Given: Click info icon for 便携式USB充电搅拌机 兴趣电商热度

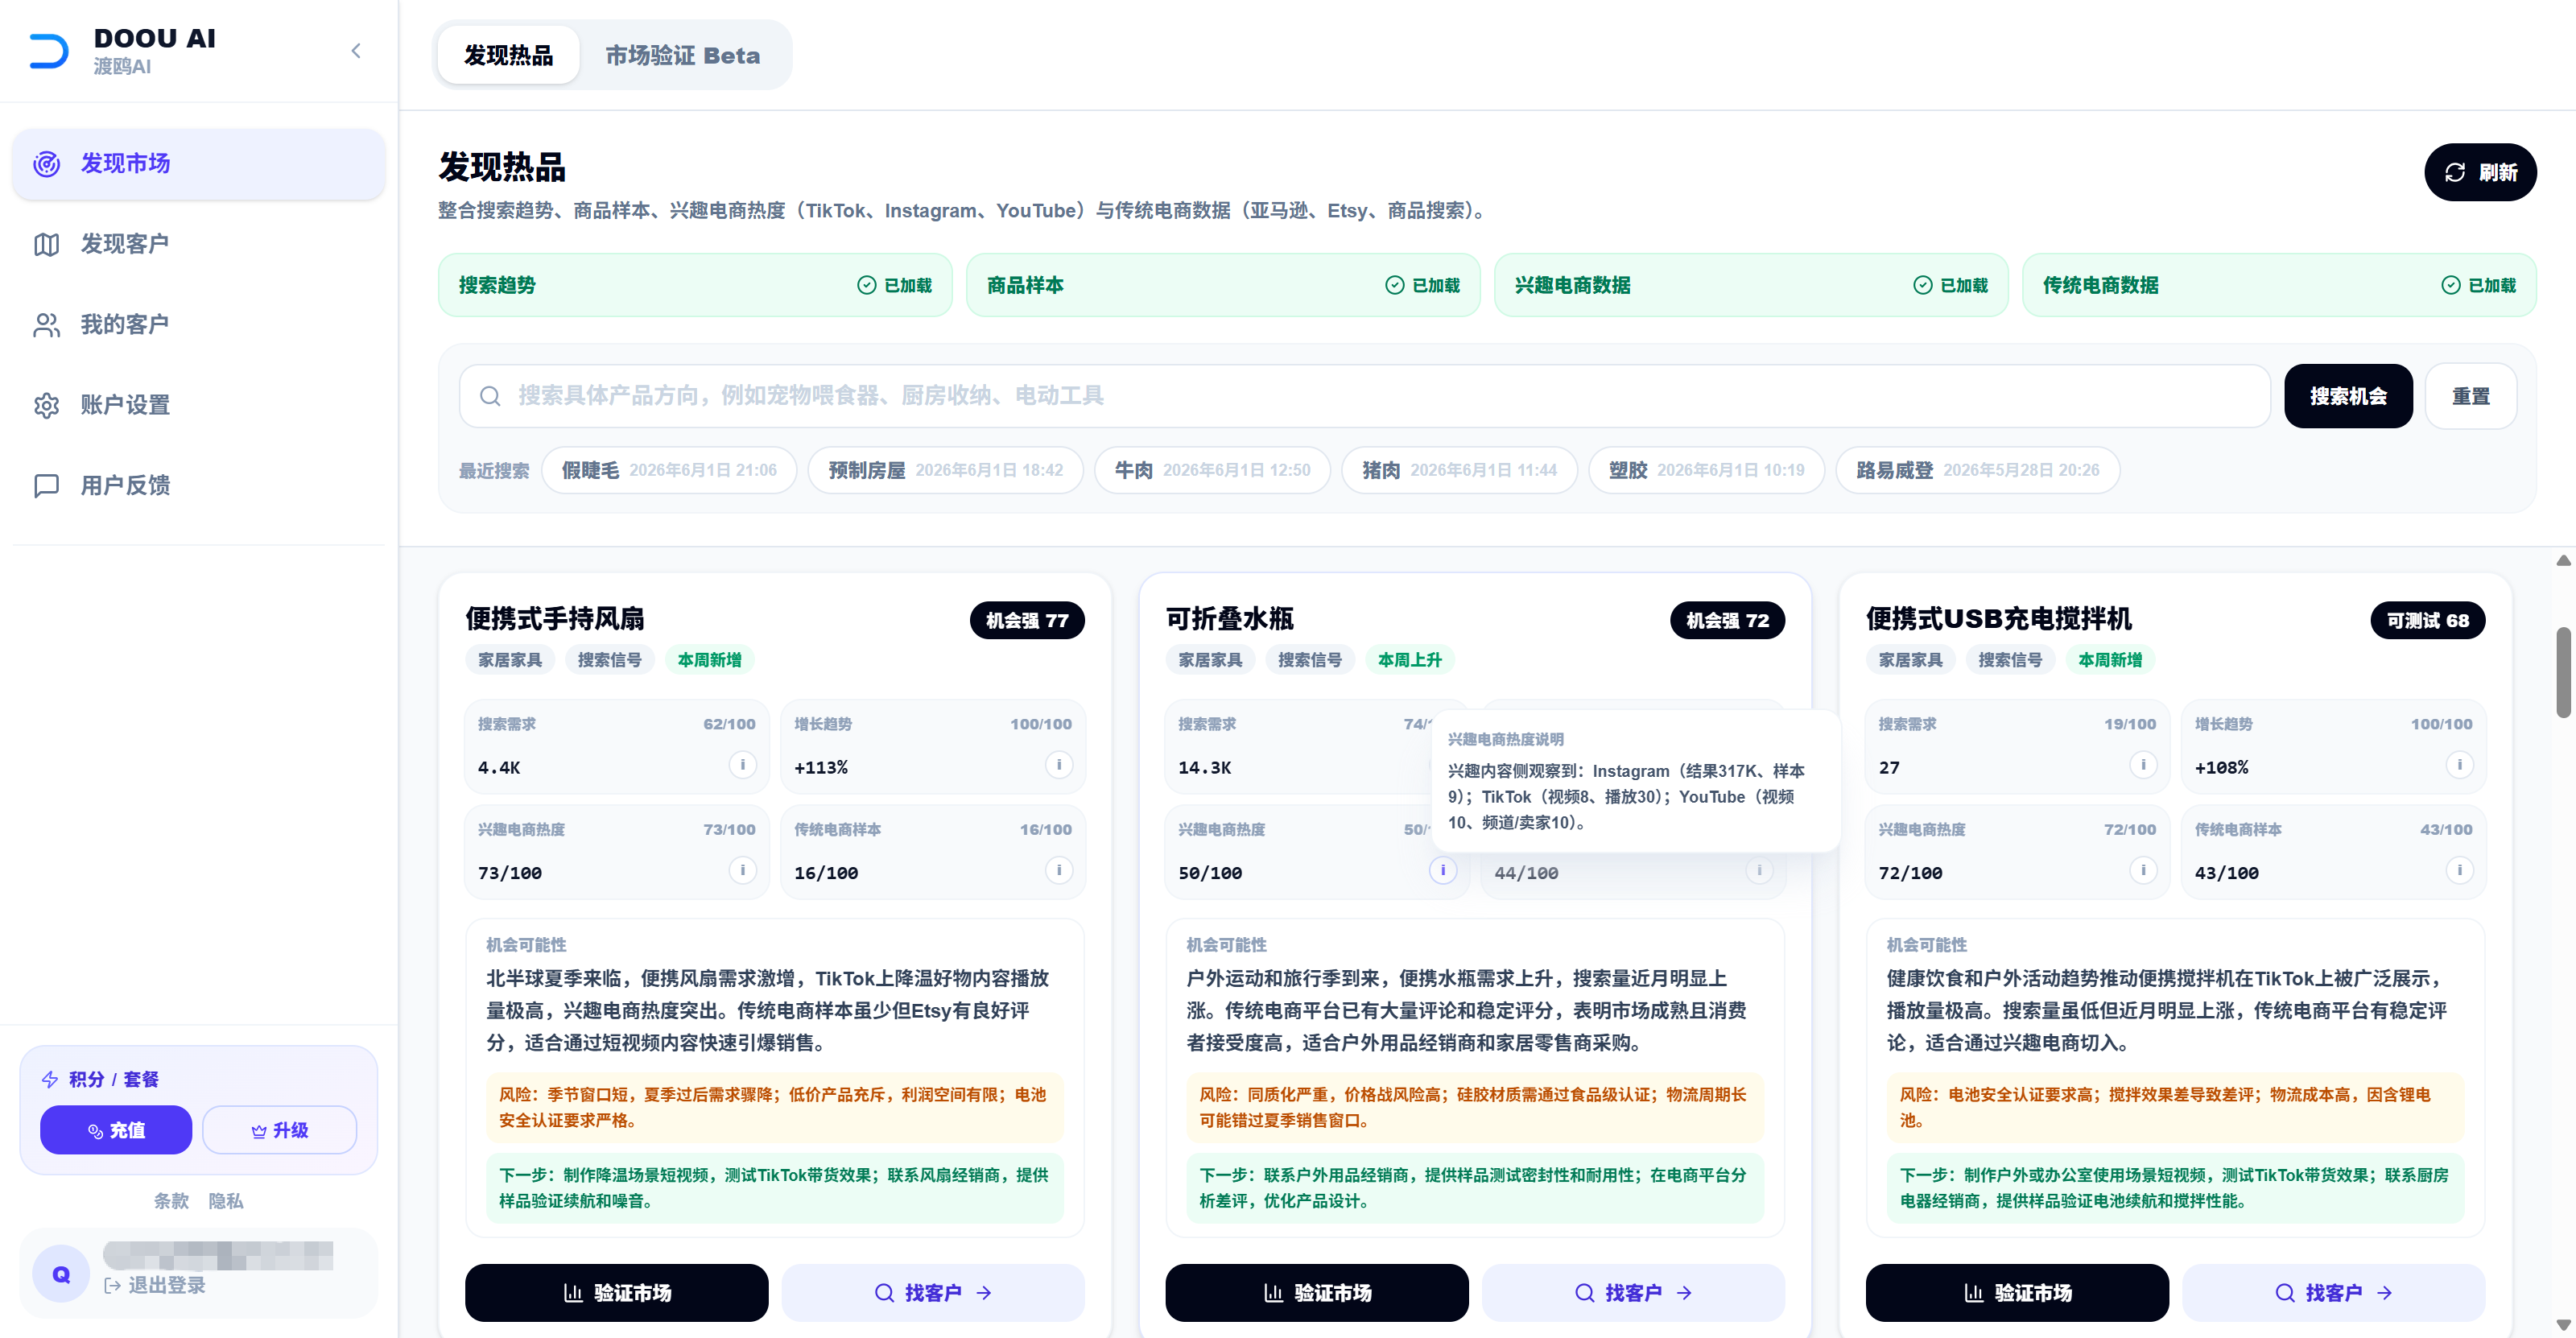Looking at the screenshot, I should (2143, 870).
